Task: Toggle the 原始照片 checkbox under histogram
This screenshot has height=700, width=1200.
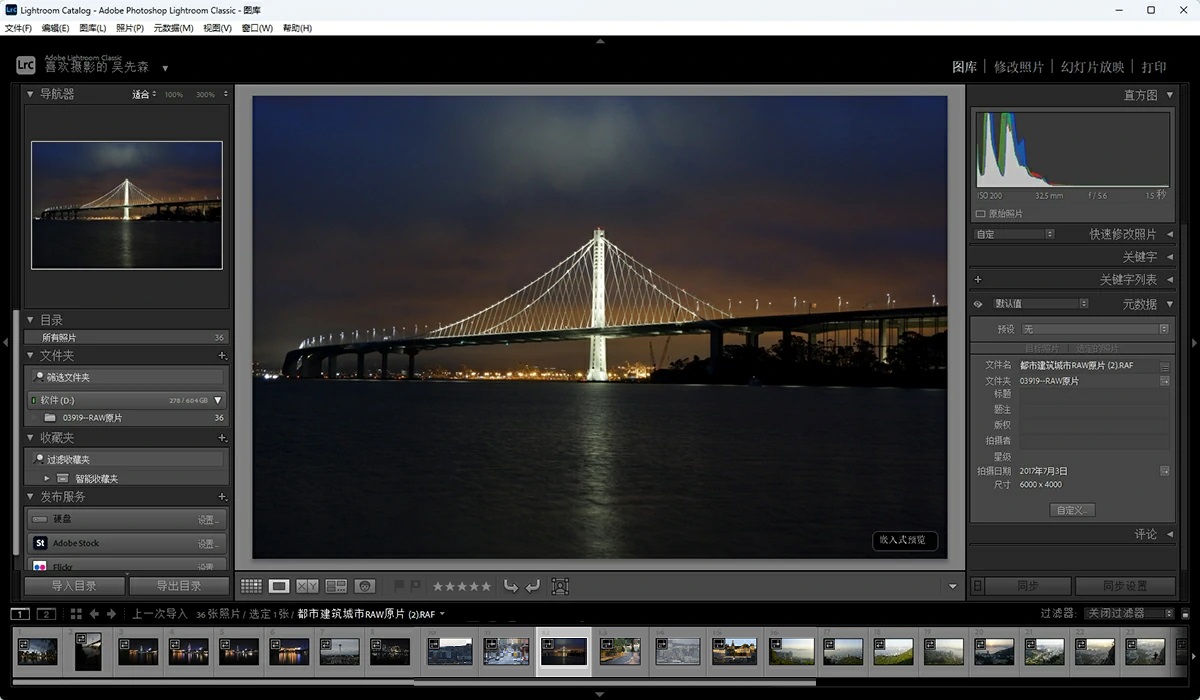Action: [x=980, y=214]
